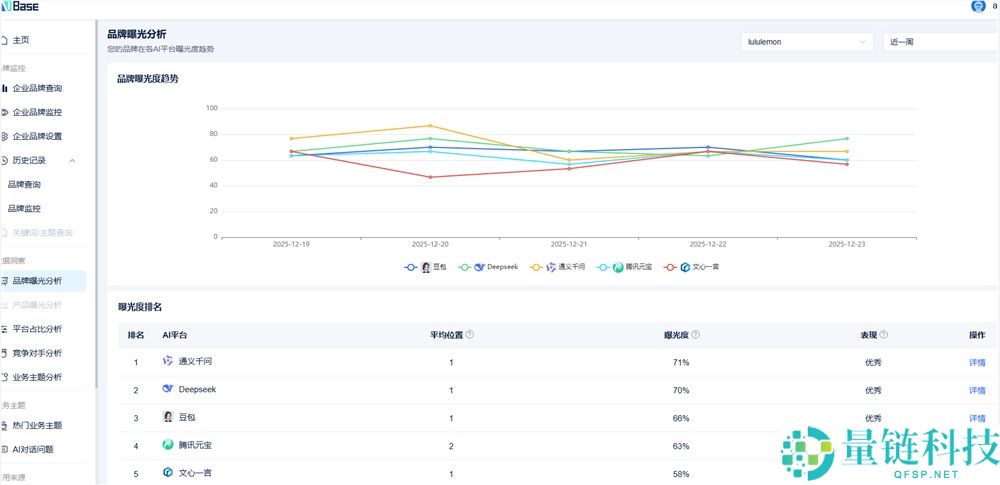1000x485 pixels.
Task: Collapse the 历史记录 sidebar section
Action: tap(73, 160)
